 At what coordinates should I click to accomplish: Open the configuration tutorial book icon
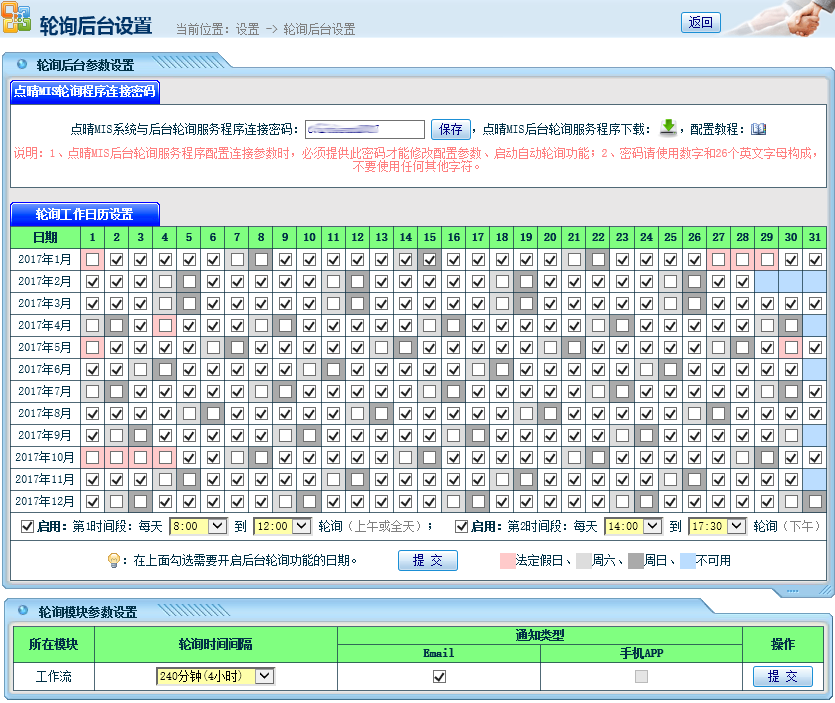tap(758, 129)
